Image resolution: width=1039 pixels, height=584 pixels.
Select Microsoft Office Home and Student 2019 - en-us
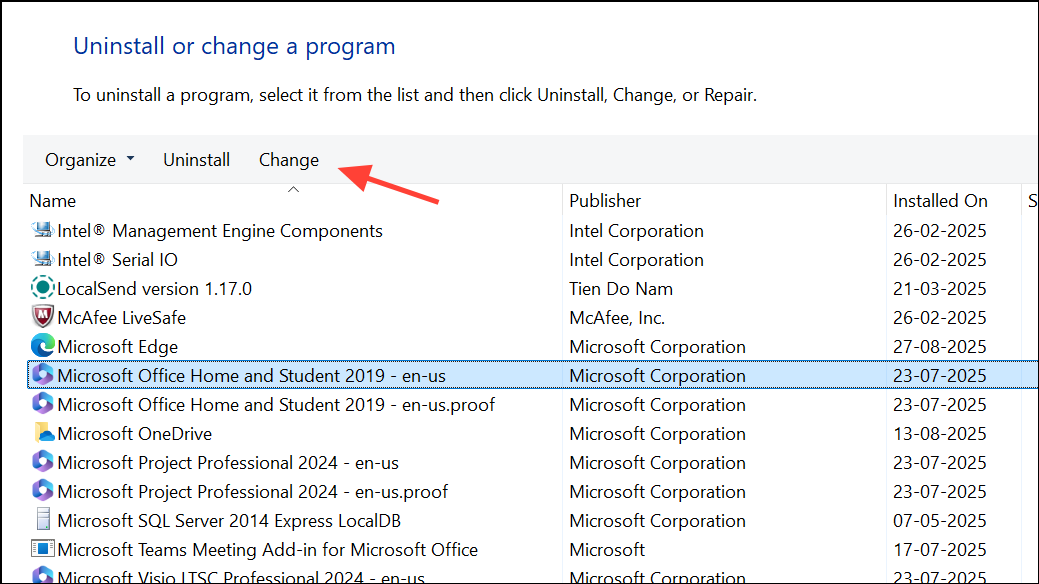251,375
